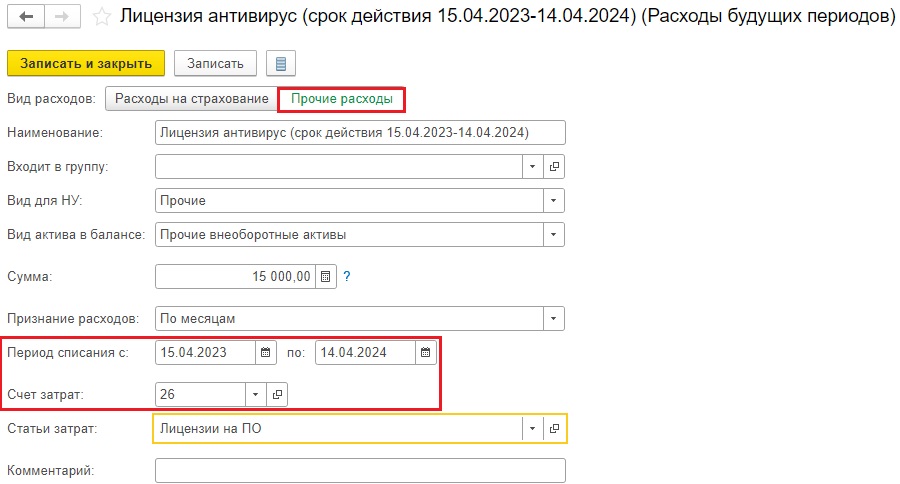Click into the Наименование field
Screen dimensions: 900x484
(x=360, y=133)
